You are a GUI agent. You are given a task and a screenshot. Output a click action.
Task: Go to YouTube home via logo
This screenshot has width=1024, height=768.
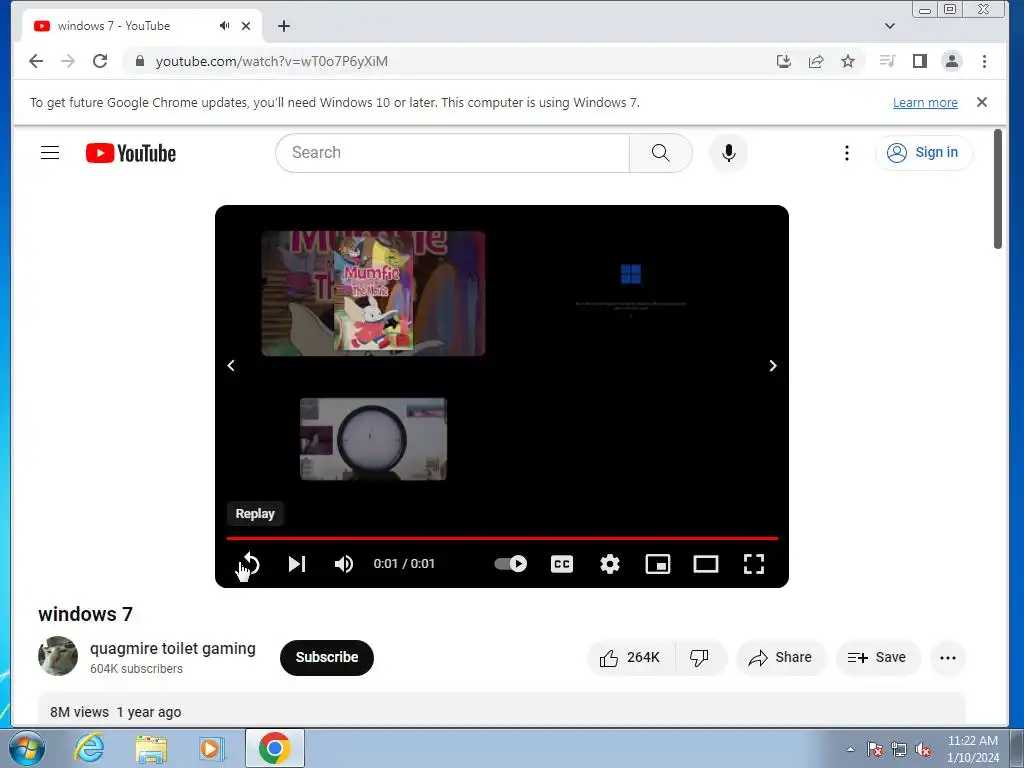click(131, 153)
